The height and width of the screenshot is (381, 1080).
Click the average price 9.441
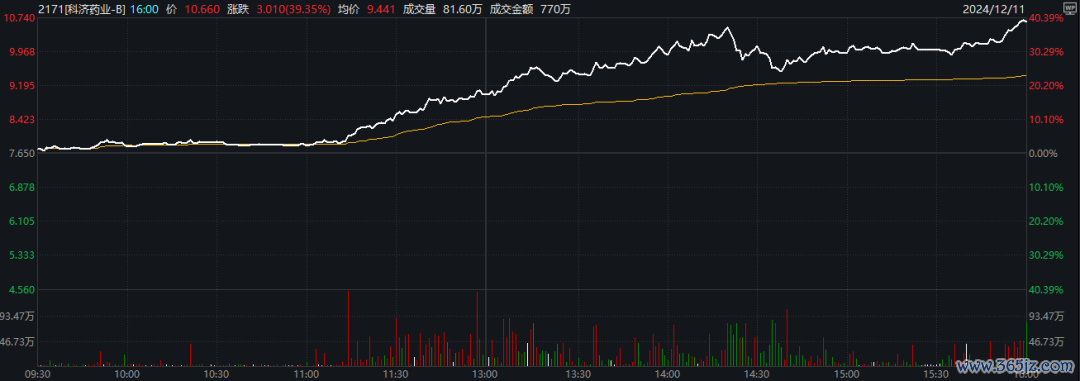point(382,9)
